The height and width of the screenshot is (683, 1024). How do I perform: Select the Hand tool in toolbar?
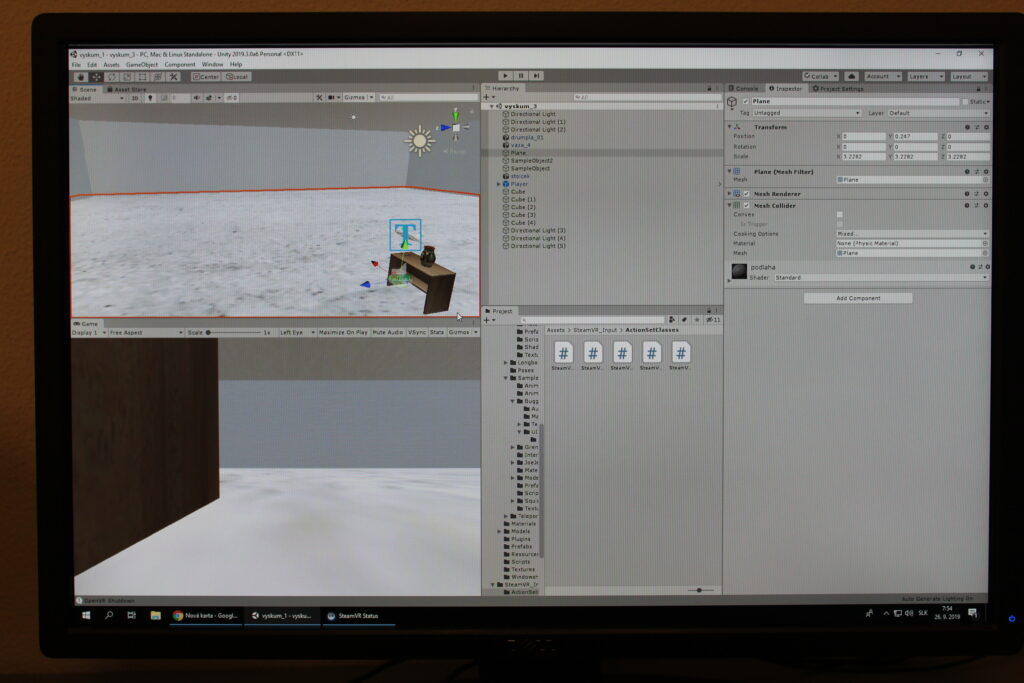click(80, 76)
